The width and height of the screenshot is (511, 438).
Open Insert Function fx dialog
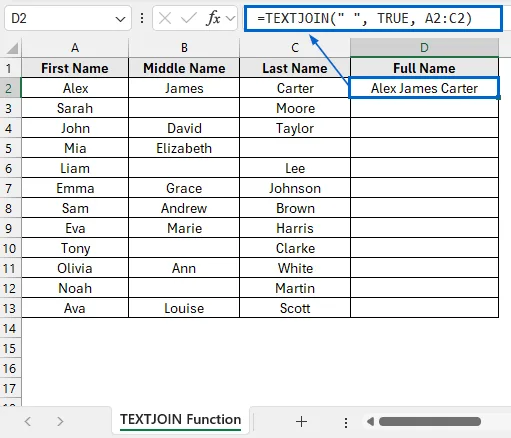(x=213, y=18)
